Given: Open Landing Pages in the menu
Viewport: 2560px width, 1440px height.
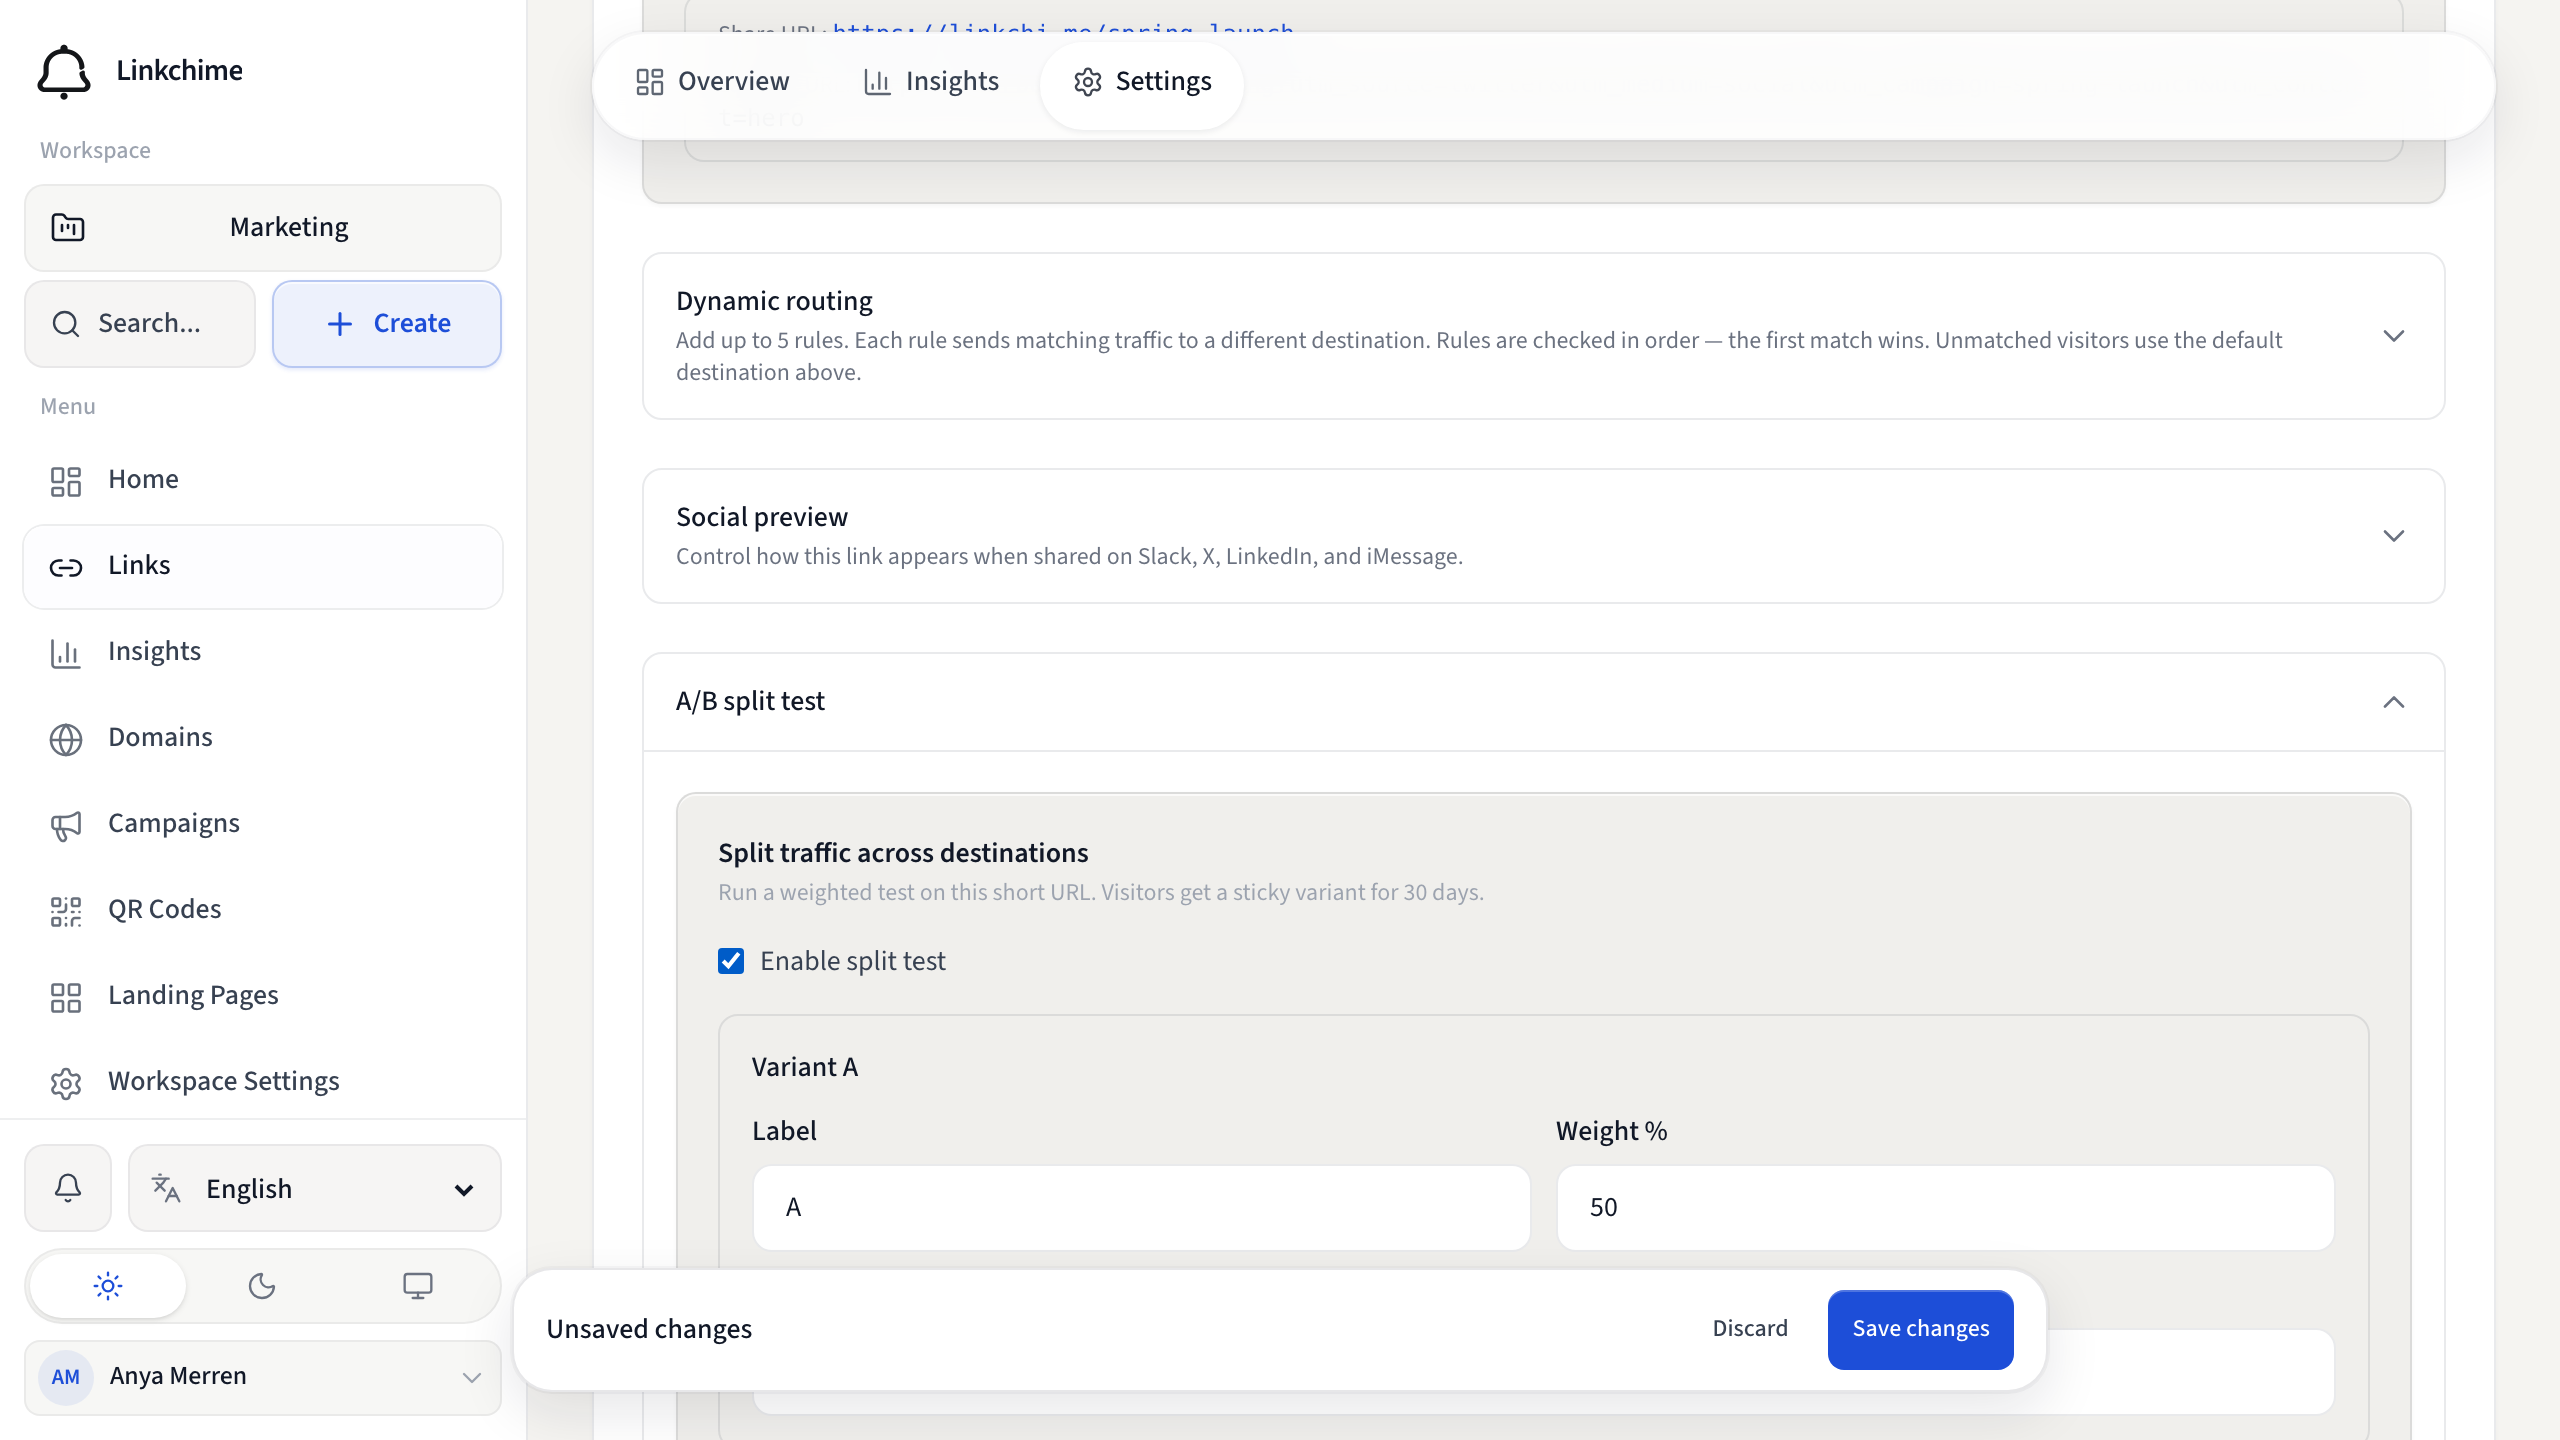Looking at the screenshot, I should click(263, 996).
